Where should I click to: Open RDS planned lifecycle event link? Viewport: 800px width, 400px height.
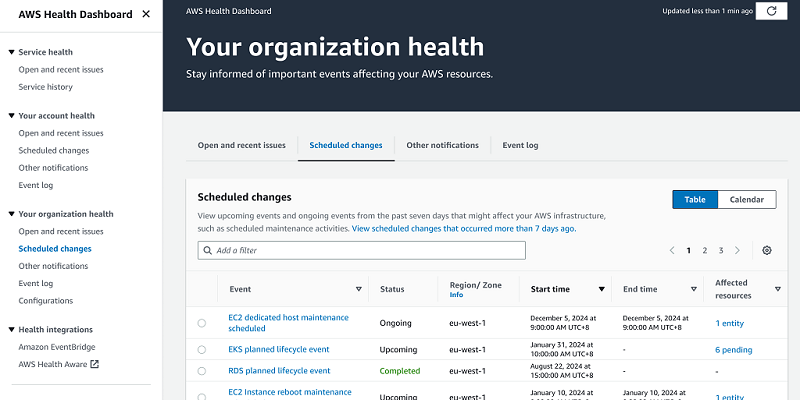(x=279, y=371)
